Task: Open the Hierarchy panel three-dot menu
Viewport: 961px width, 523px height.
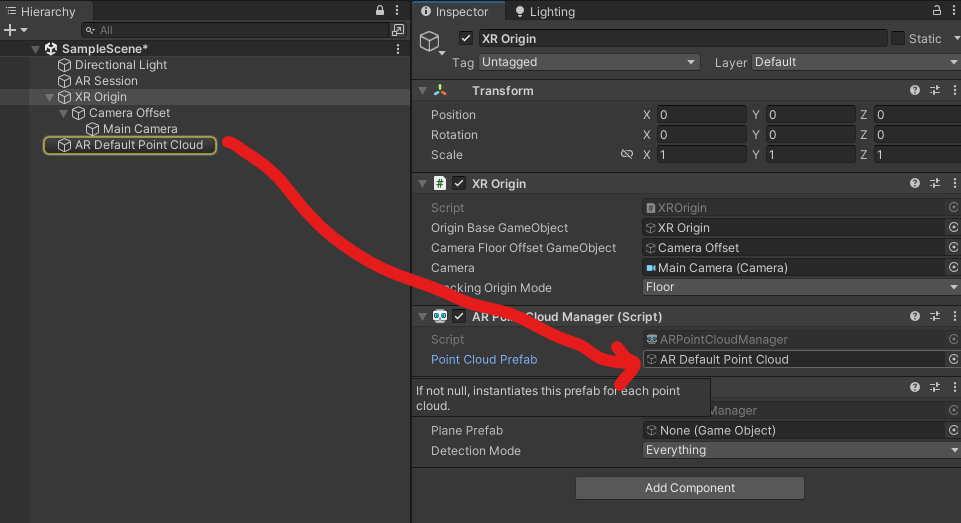Action: click(x=397, y=10)
